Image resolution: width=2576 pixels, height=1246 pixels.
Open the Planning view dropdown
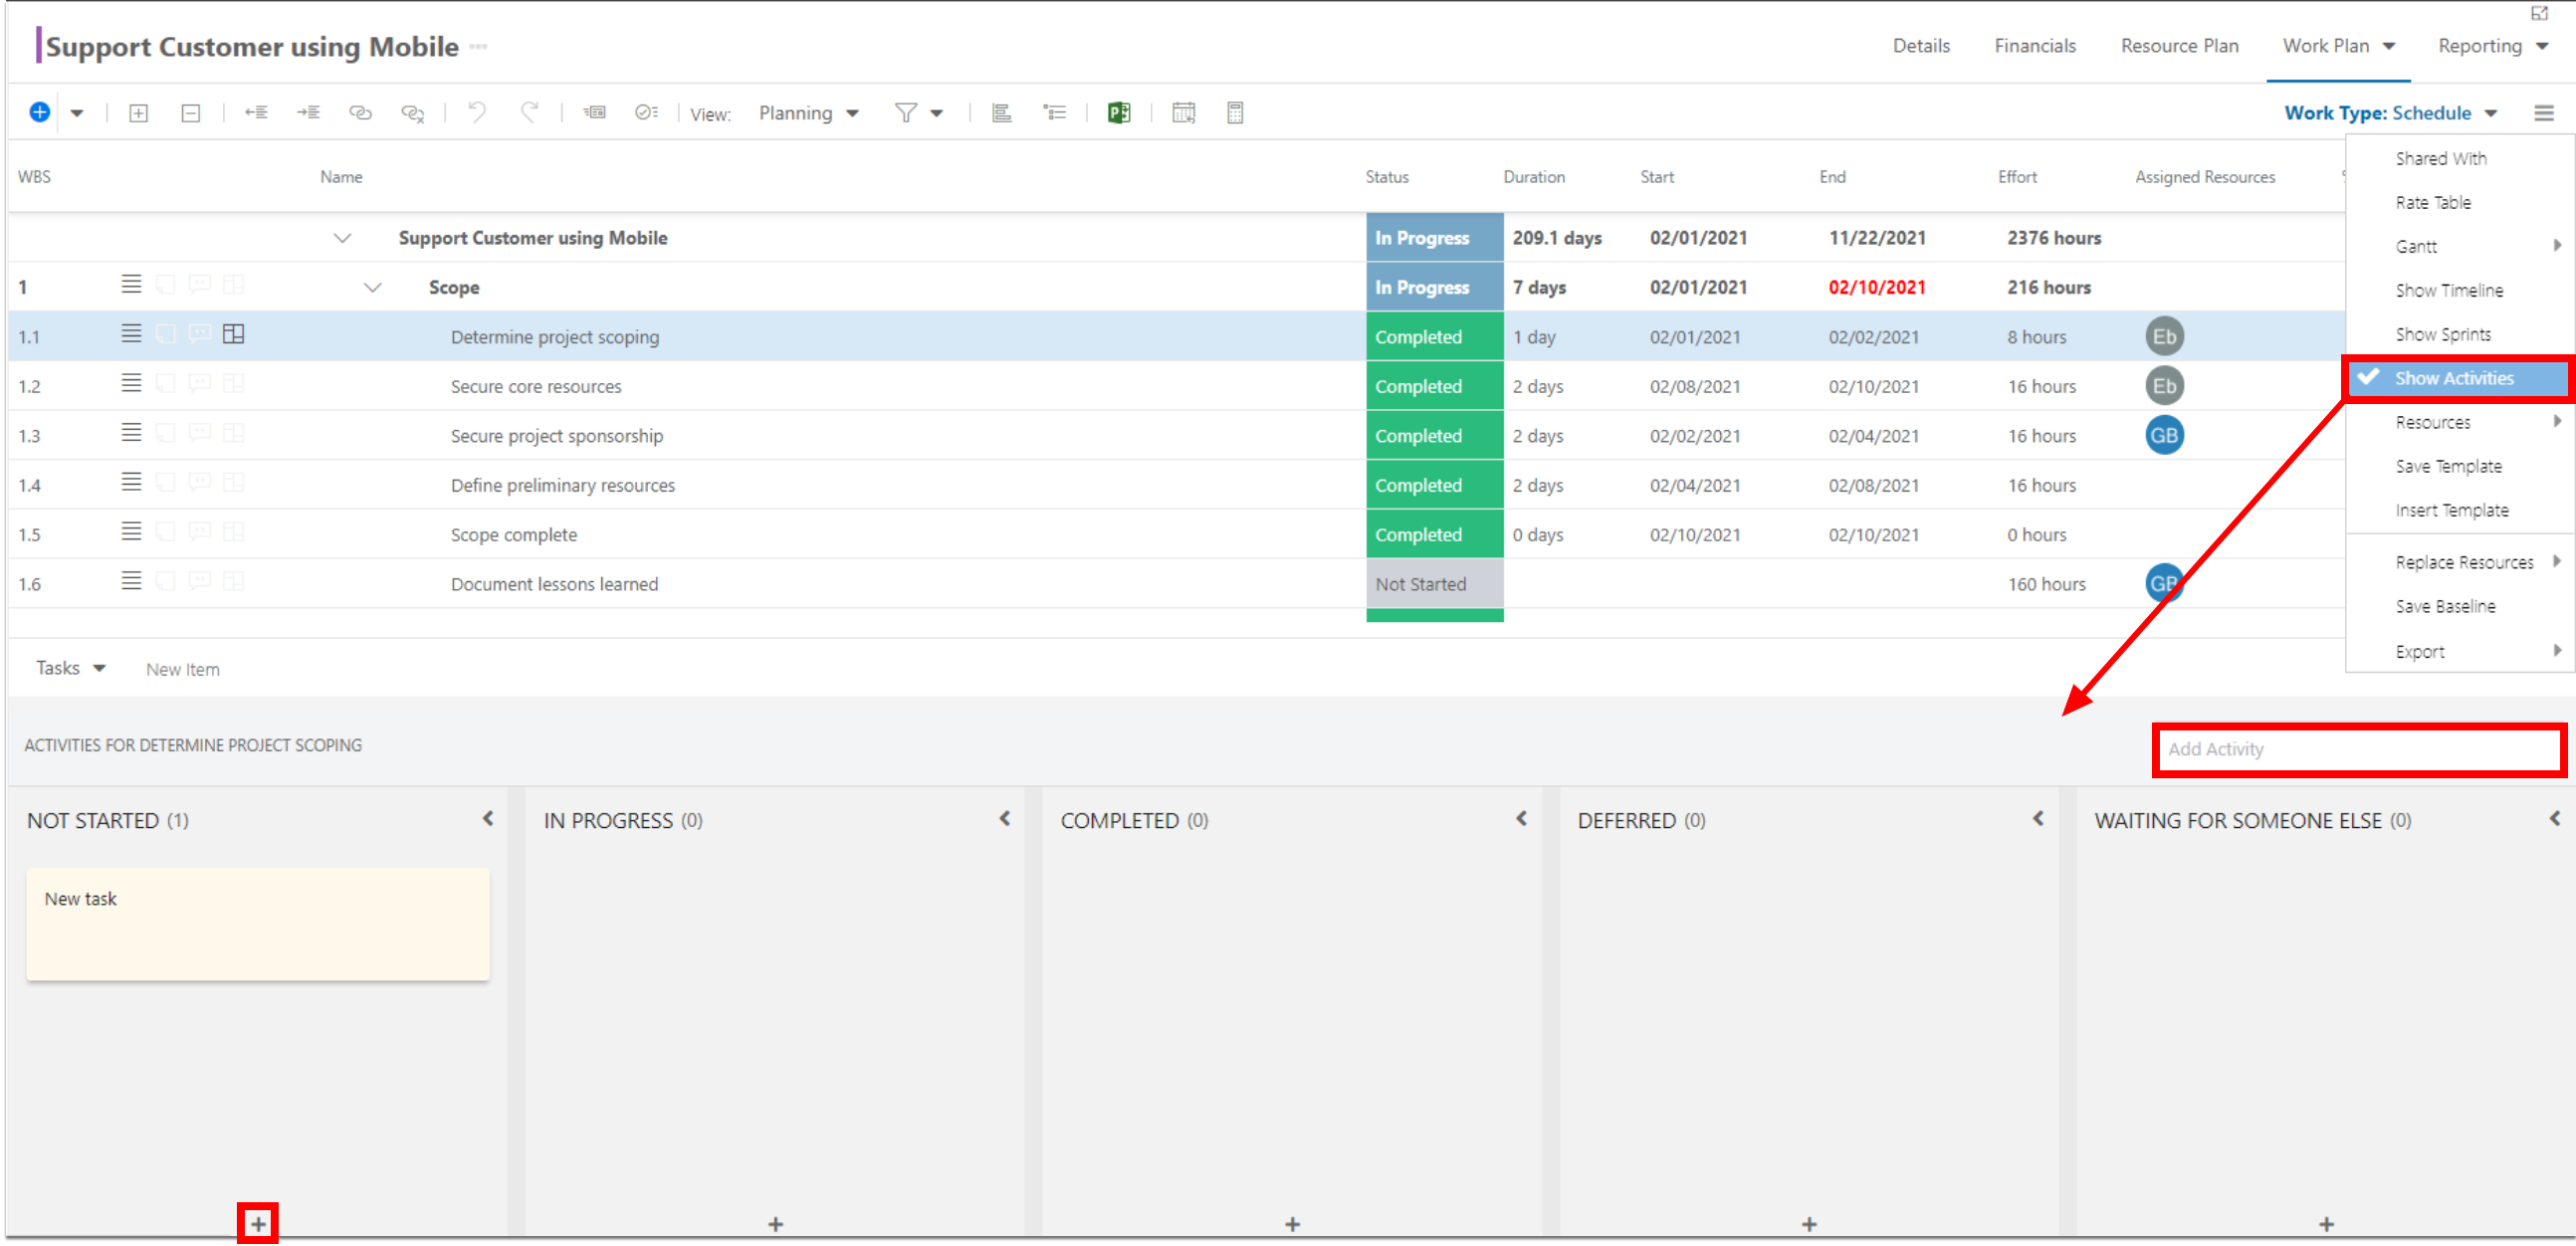tap(808, 113)
